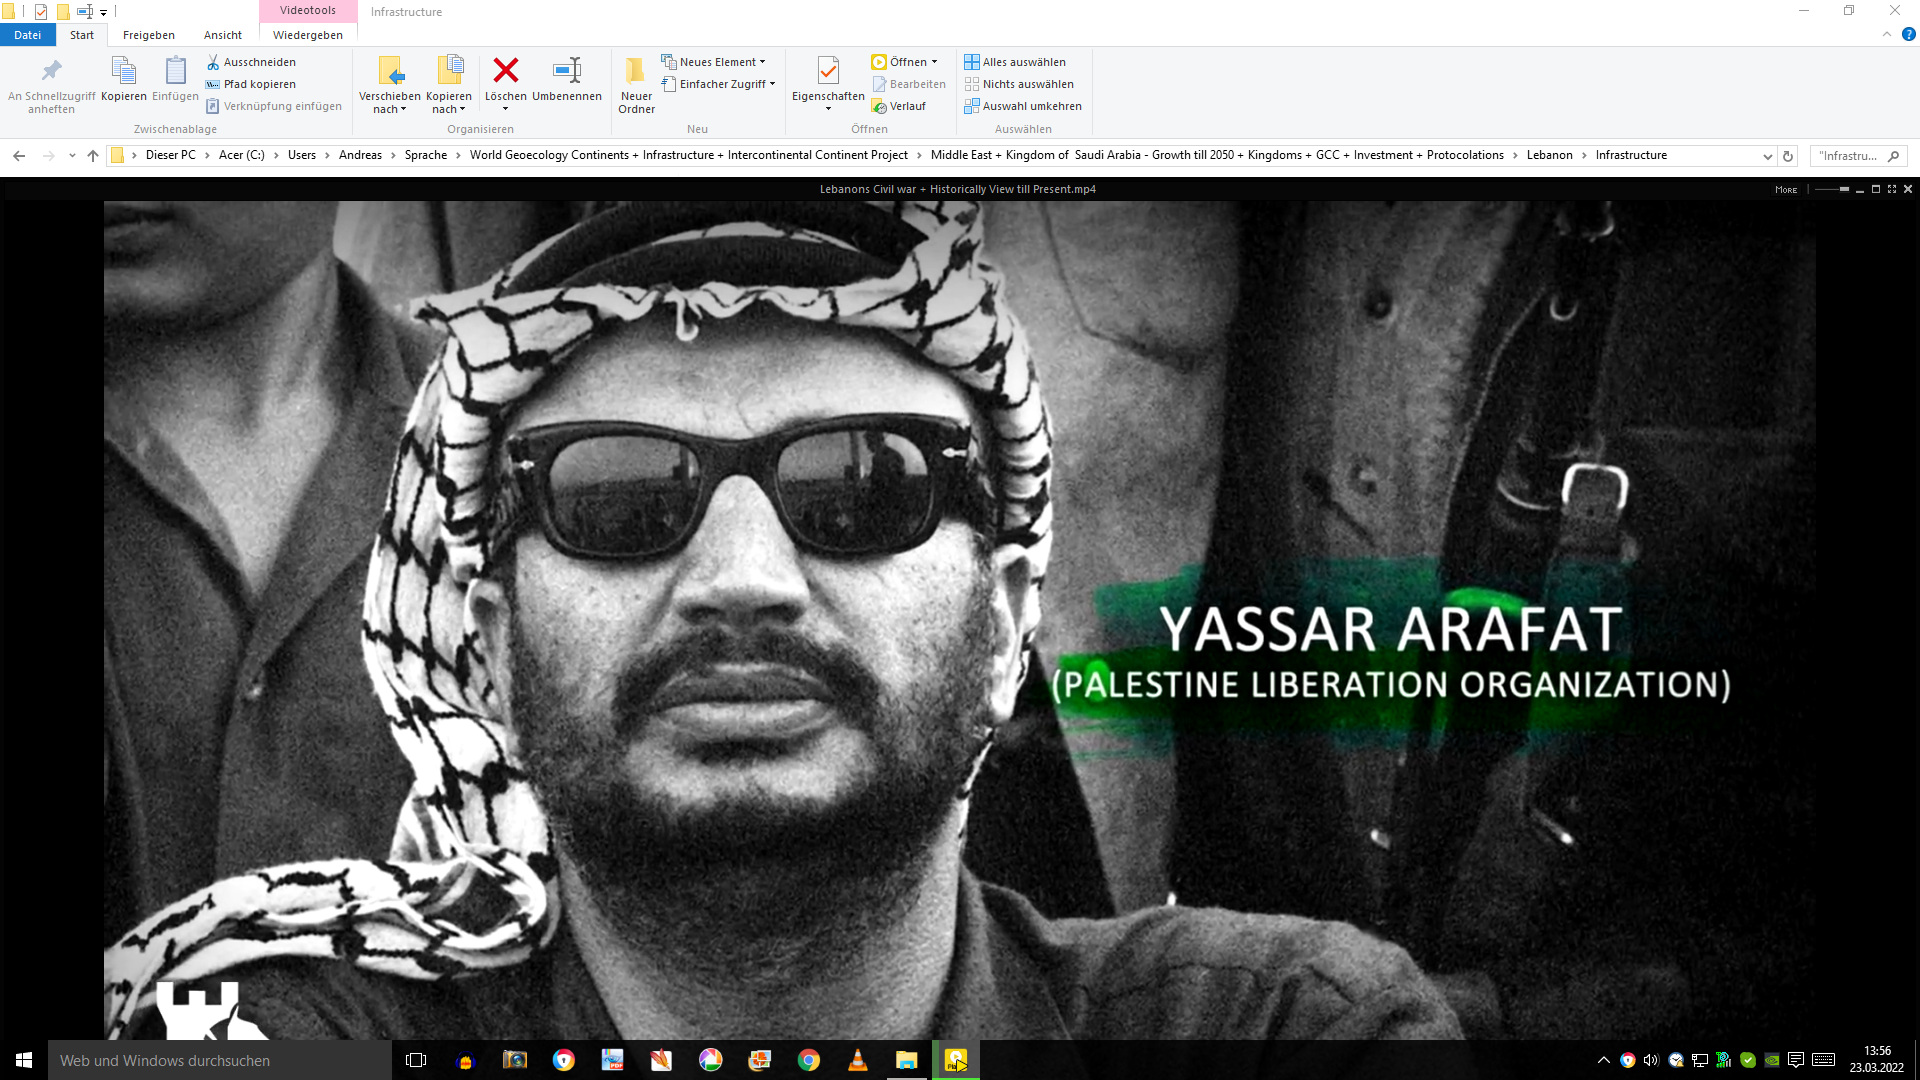Expand the address bar history dropdown
This screenshot has height=1080, width=1920.
[x=1767, y=156]
